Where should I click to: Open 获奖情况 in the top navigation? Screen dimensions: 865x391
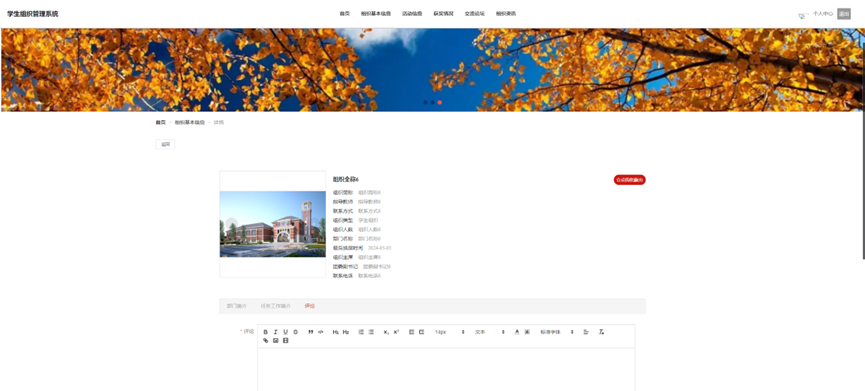pos(444,14)
